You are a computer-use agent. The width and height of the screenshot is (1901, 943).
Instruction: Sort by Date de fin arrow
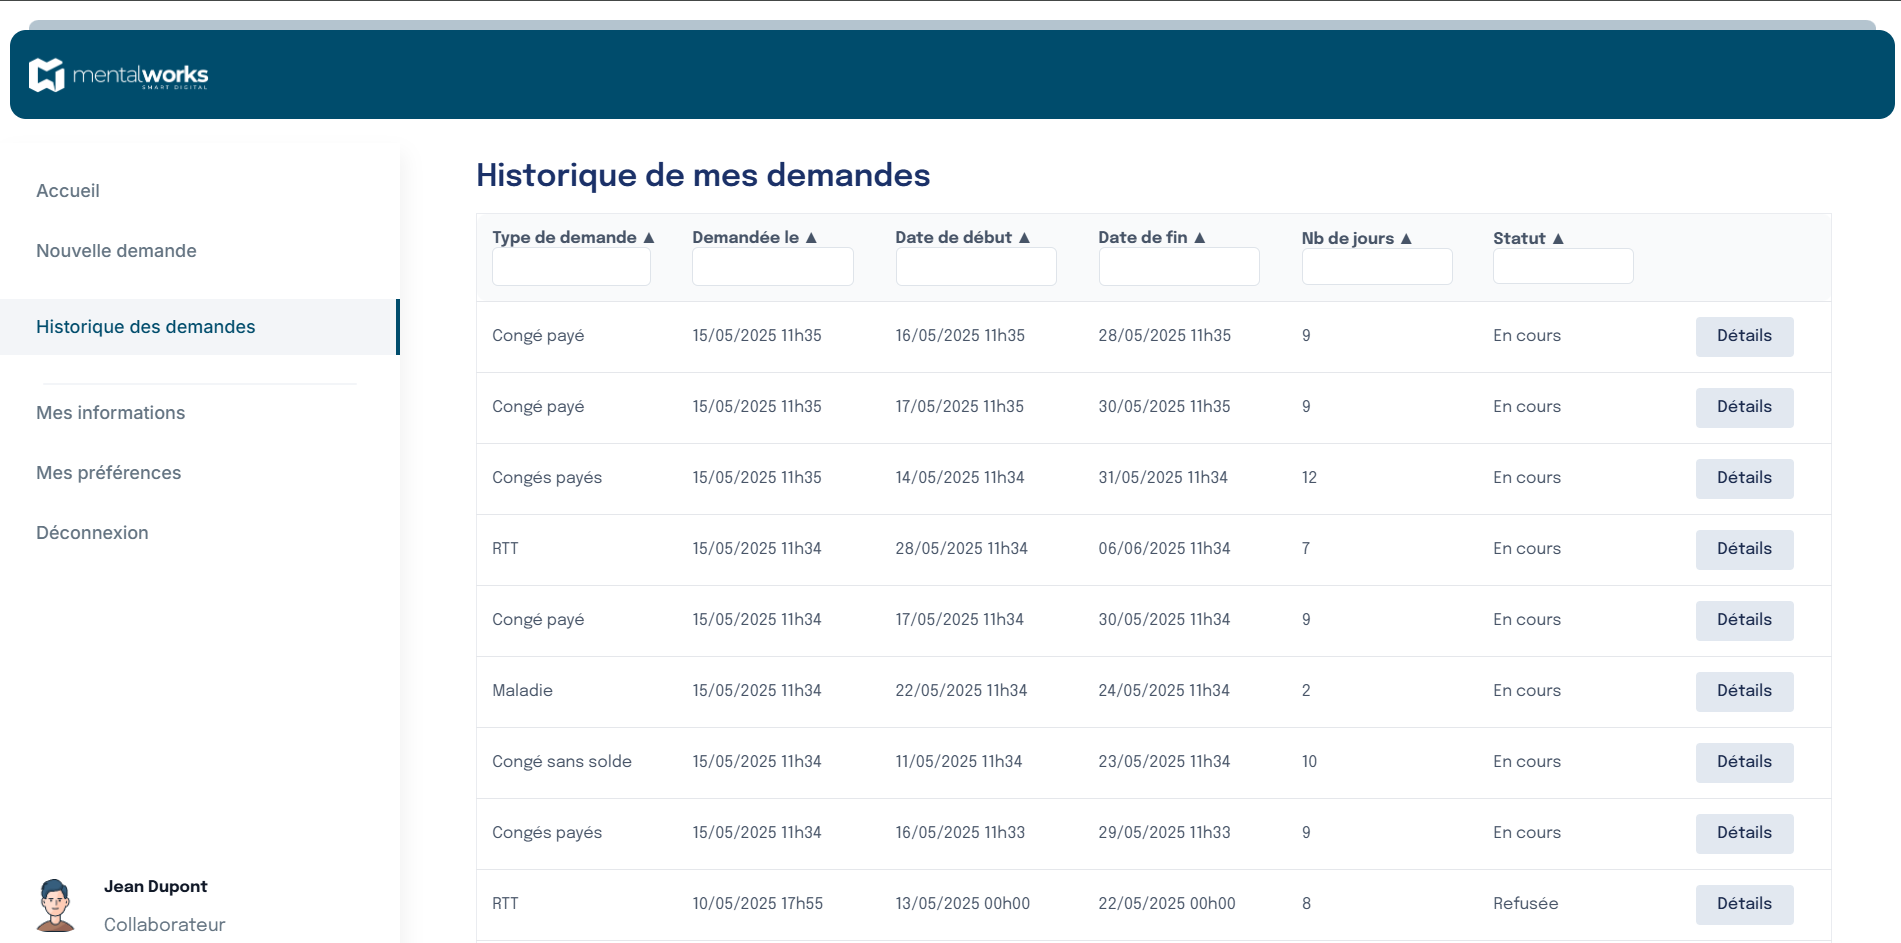point(1200,238)
